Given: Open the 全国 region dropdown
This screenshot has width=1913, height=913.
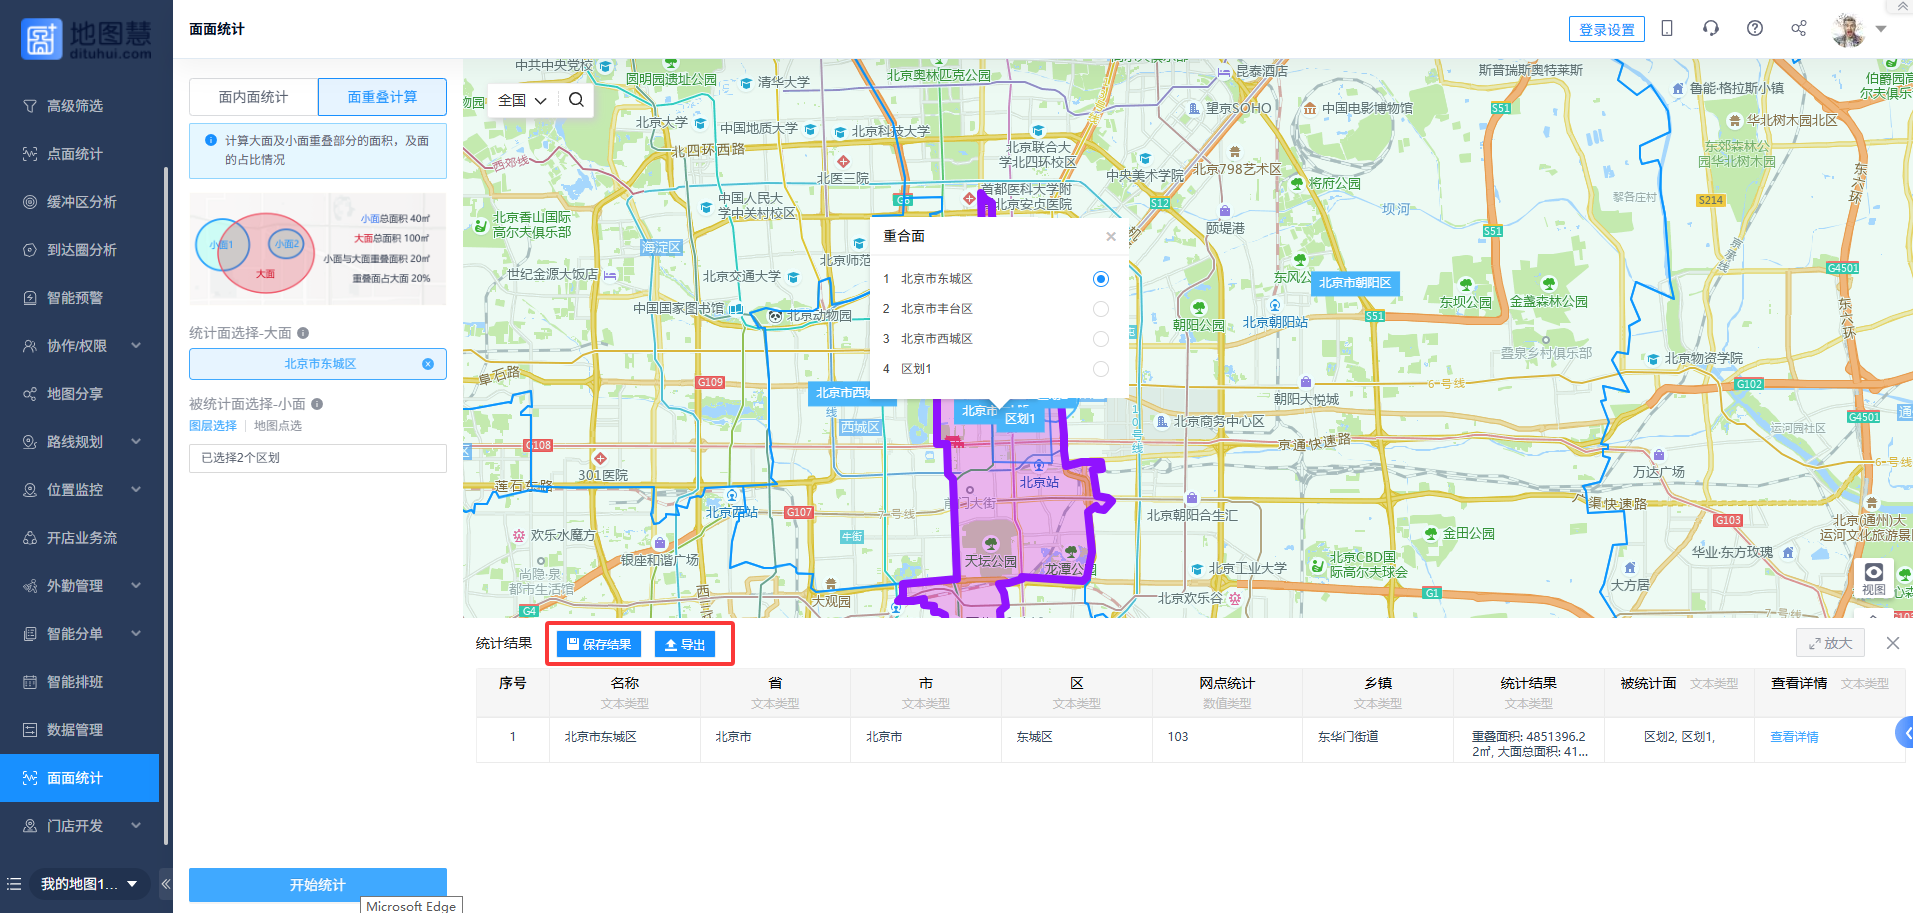Looking at the screenshot, I should (x=522, y=100).
